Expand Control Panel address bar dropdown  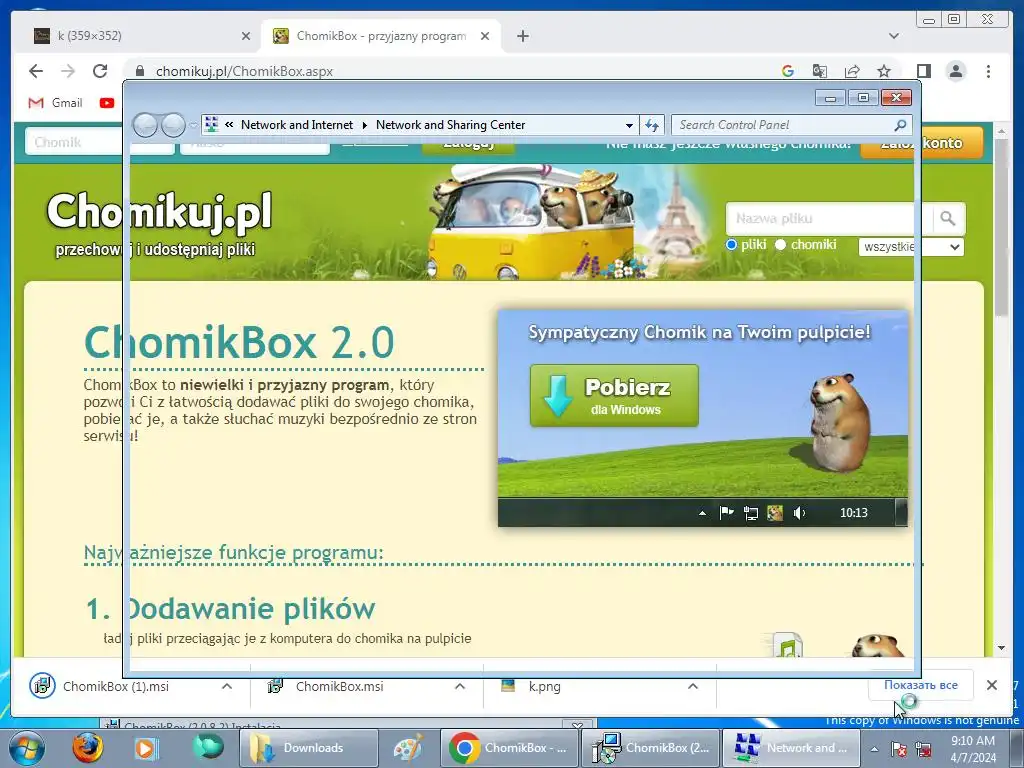[x=629, y=125]
